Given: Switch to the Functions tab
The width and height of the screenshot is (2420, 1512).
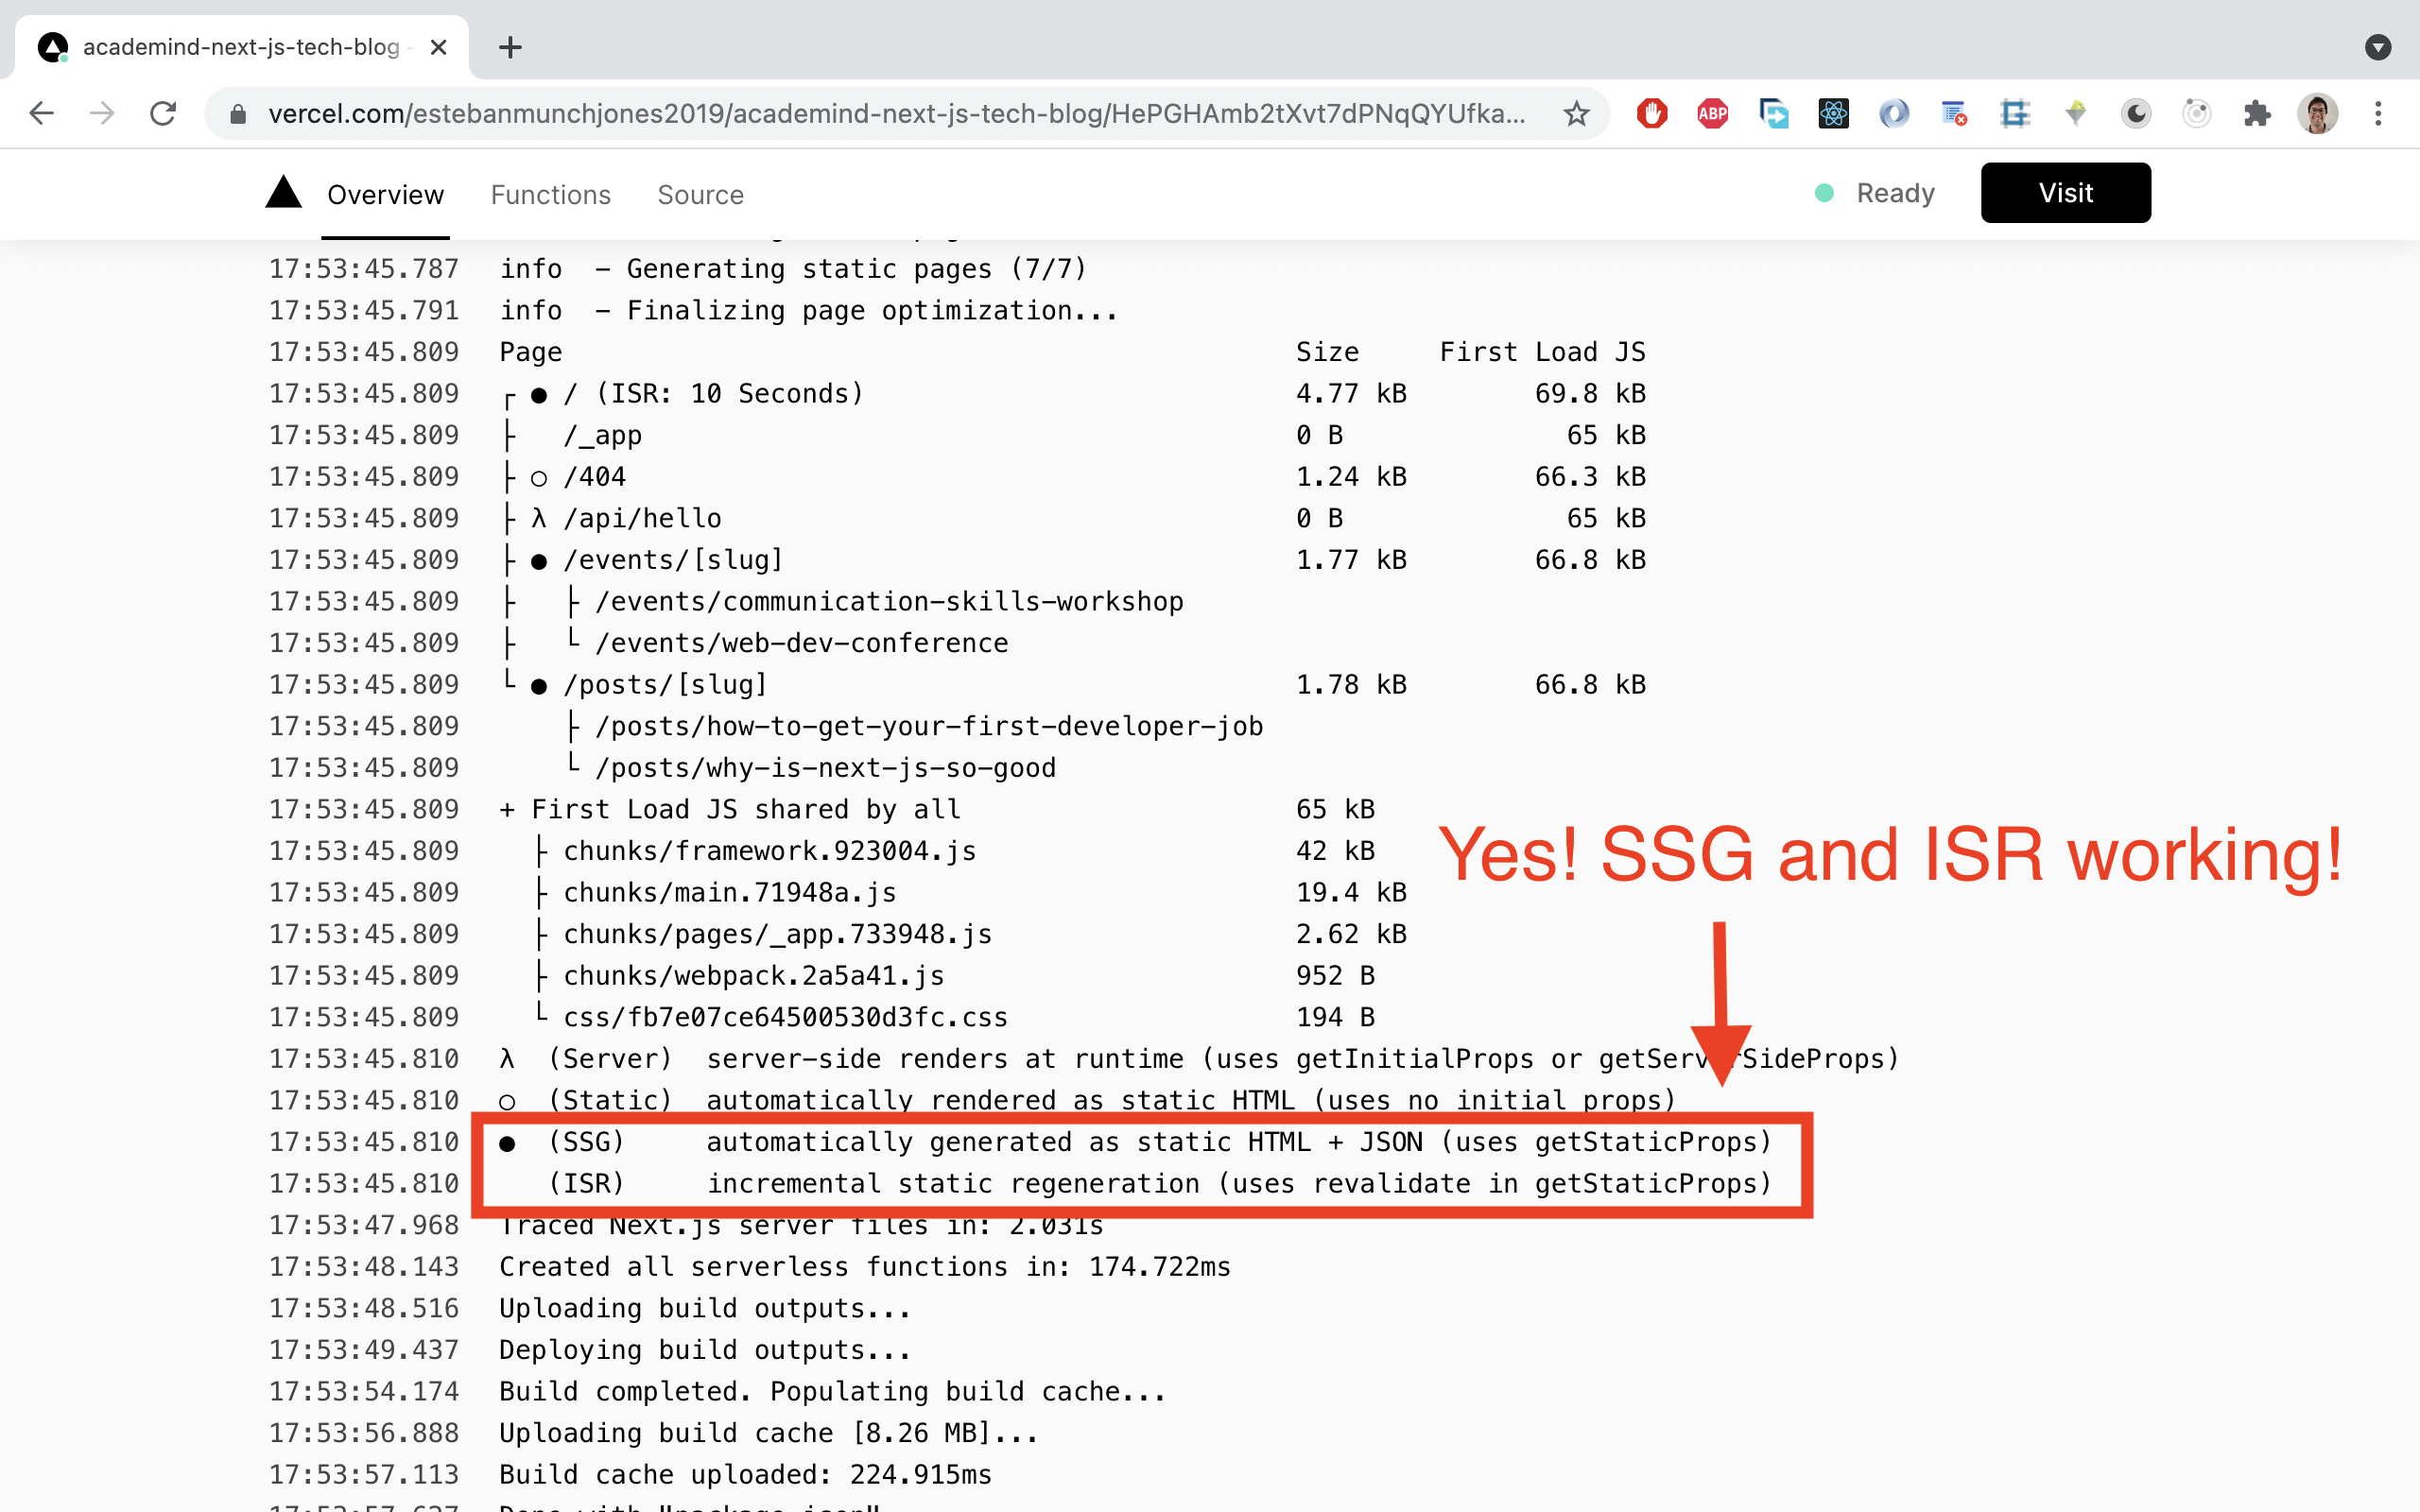Looking at the screenshot, I should [550, 194].
